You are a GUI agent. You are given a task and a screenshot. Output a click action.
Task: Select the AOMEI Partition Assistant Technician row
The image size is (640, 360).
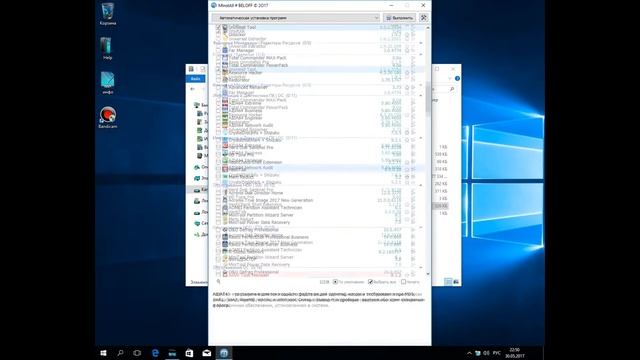318,208
